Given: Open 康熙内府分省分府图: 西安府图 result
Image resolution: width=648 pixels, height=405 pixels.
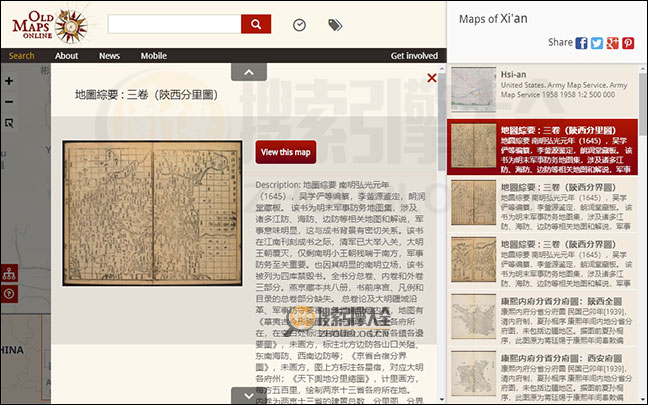Looking at the screenshot, I should 543,375.
